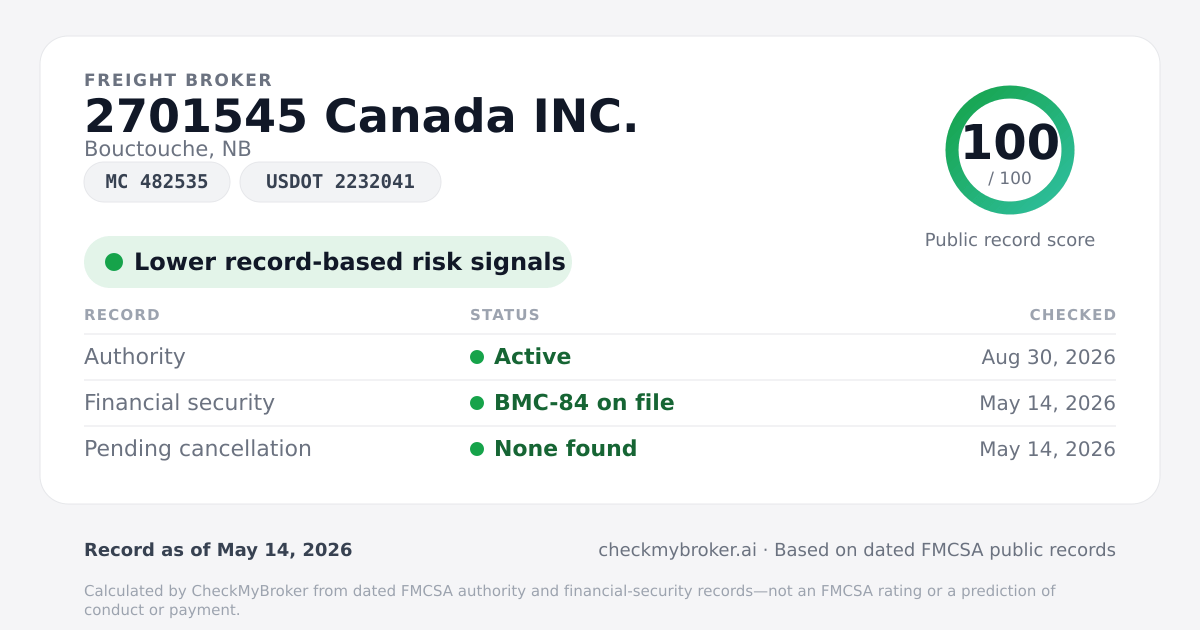Image resolution: width=1200 pixels, height=630 pixels.
Task: Open the checkmybroker.ai link in footer
Action: click(x=677, y=550)
